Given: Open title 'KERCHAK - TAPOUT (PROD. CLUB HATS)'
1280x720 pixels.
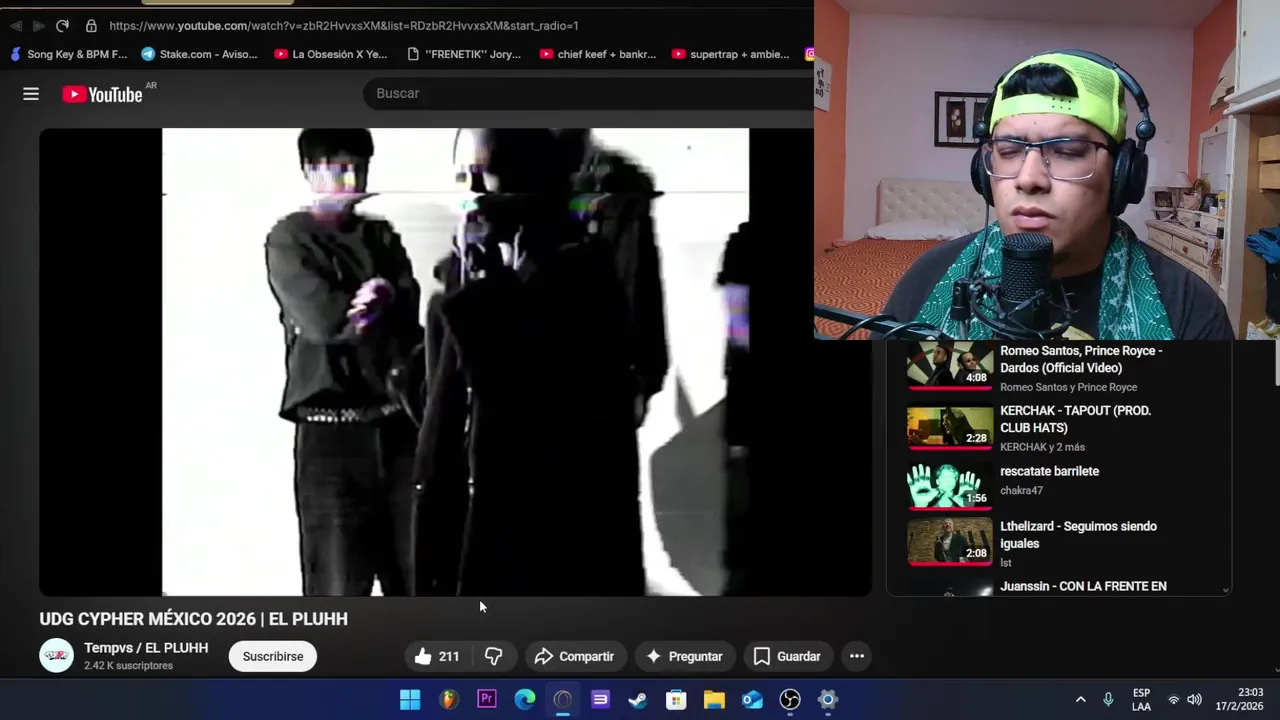Looking at the screenshot, I should 1075,419.
